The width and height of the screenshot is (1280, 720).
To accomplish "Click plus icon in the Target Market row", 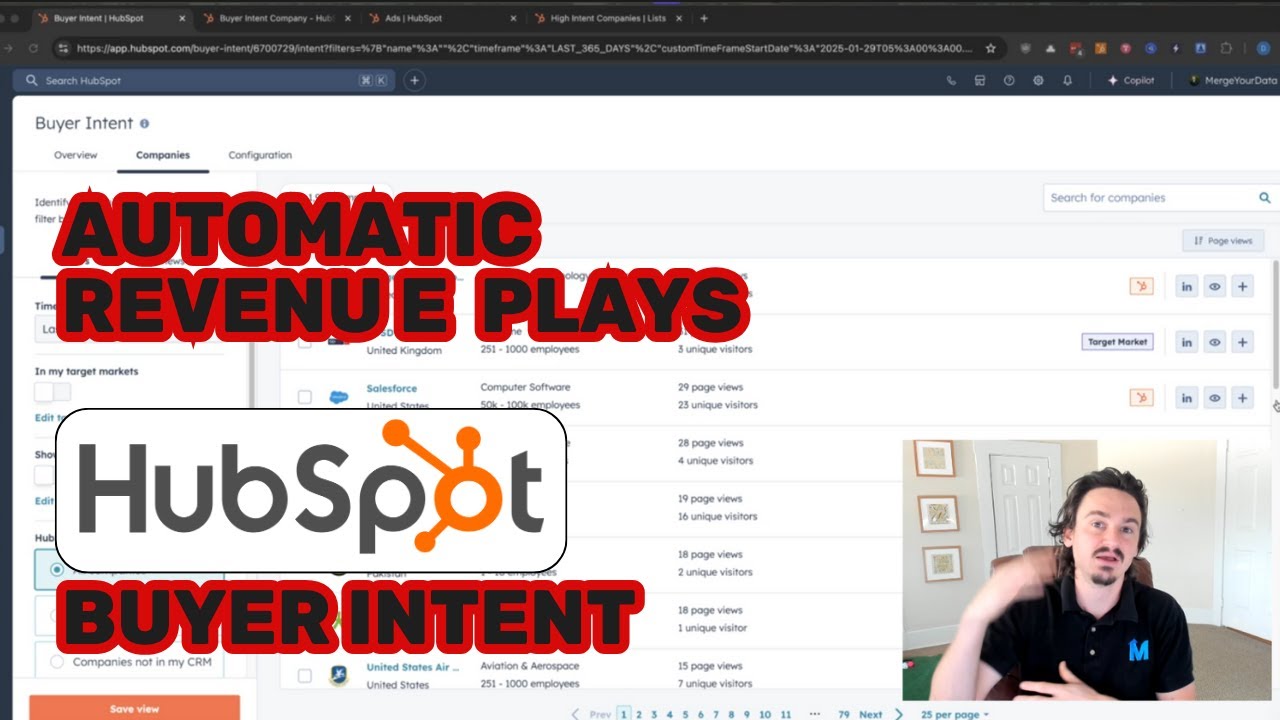I will click(x=1242, y=342).
